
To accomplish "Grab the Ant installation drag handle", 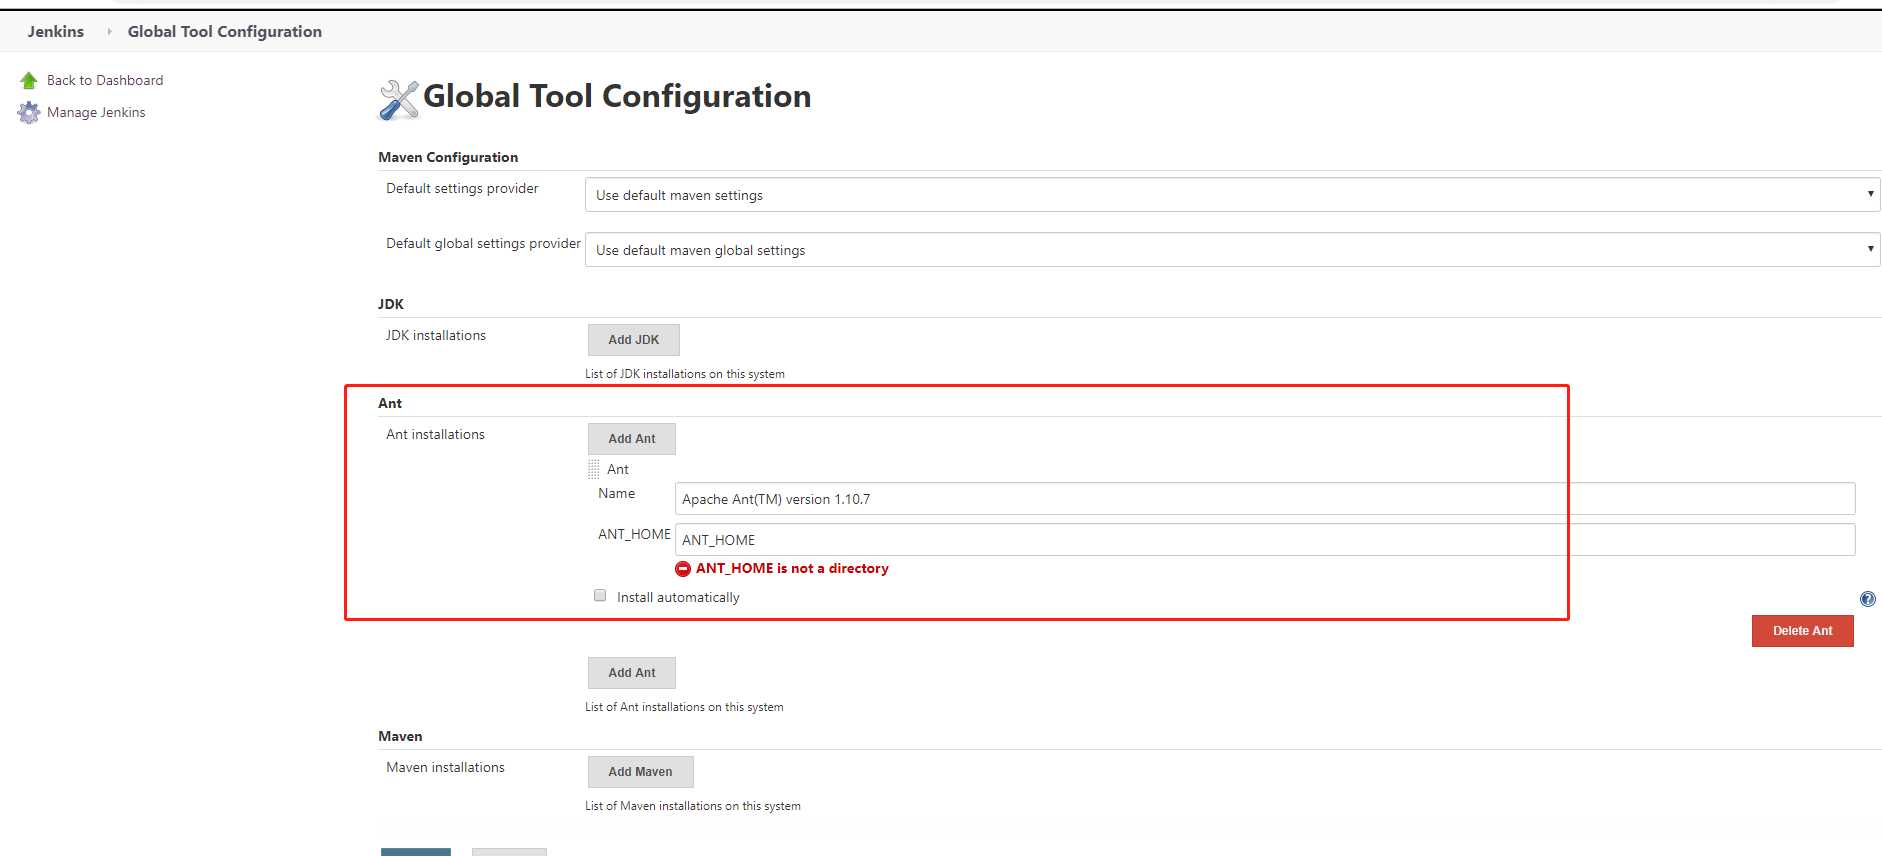I will pos(594,469).
